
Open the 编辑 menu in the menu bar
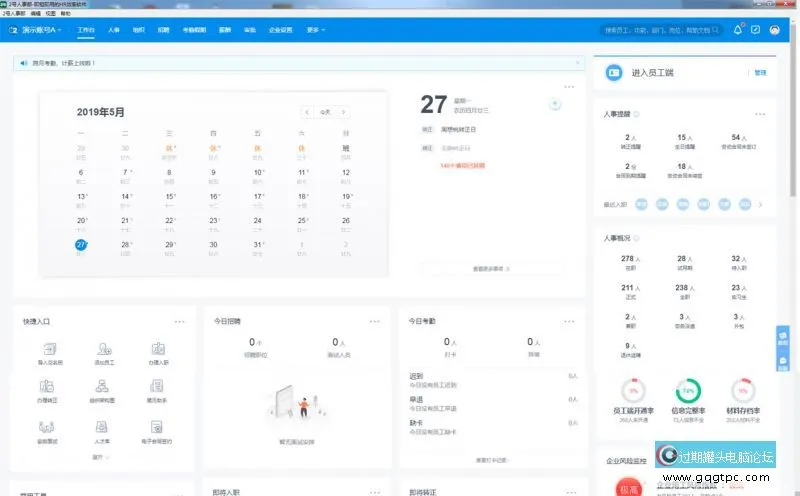(36, 14)
